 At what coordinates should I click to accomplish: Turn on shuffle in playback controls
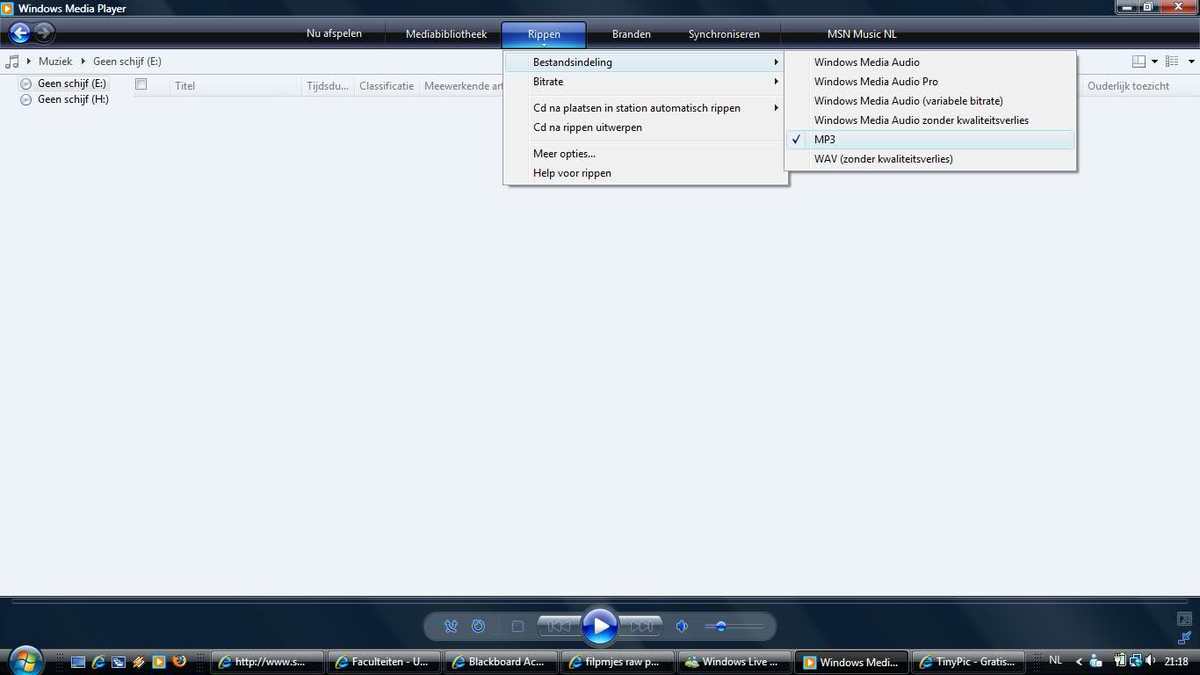click(450, 626)
